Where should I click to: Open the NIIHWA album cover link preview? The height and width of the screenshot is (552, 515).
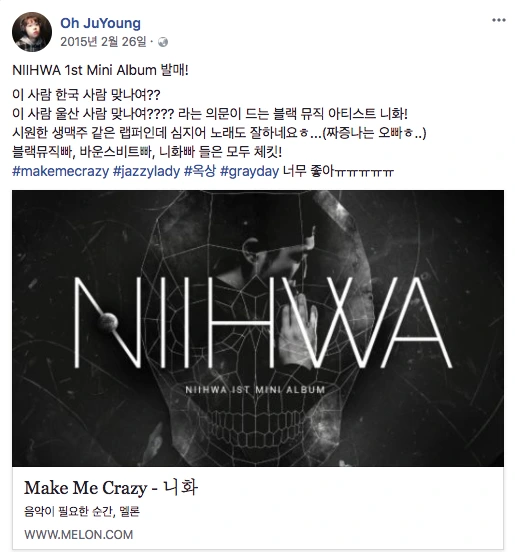coord(258,328)
